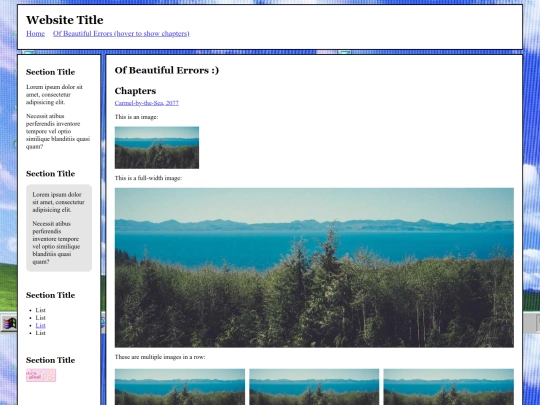Click the gray rounded Lorem ipsum box
The width and height of the screenshot is (540, 405).
[59, 228]
